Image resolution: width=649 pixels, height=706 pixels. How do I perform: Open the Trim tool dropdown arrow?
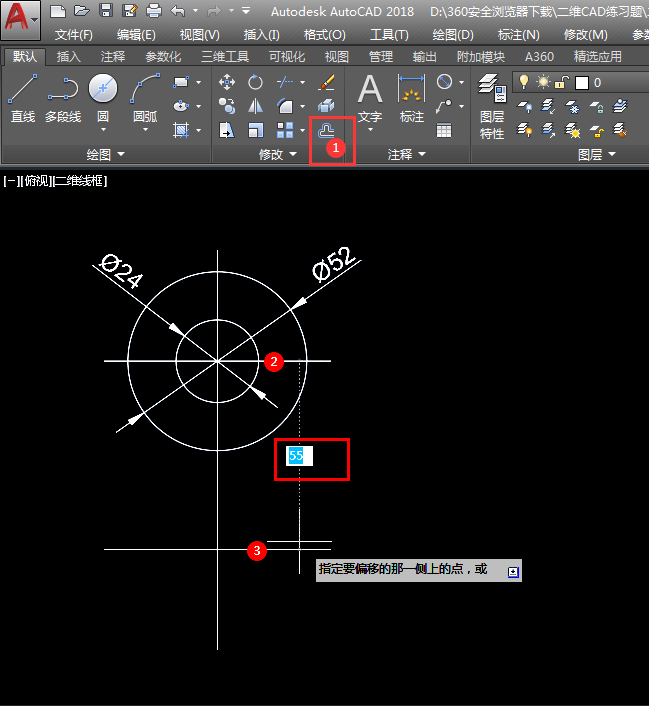coord(302,82)
